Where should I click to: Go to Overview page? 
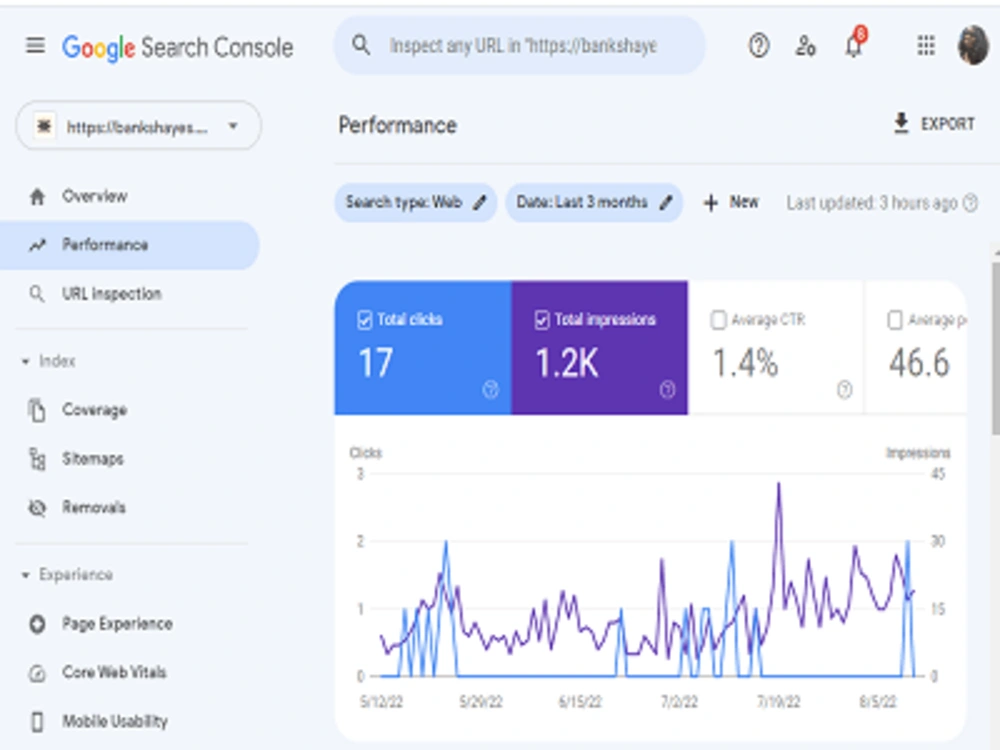click(x=94, y=196)
